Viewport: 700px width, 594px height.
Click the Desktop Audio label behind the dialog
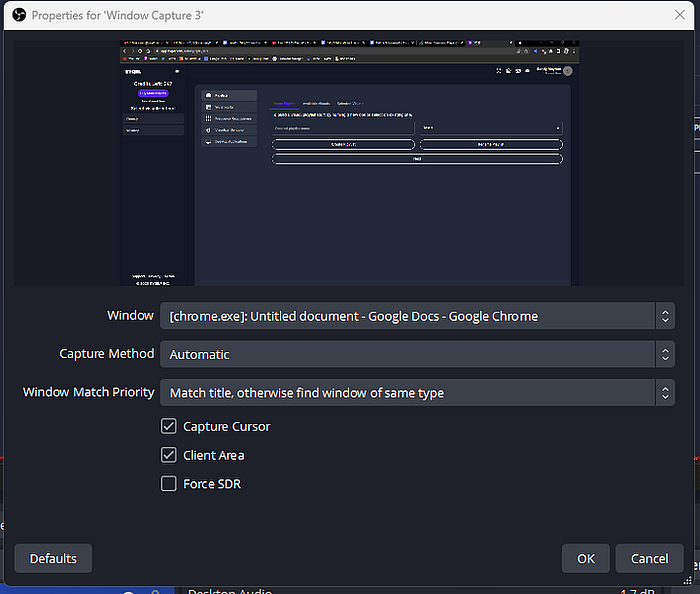point(230,591)
